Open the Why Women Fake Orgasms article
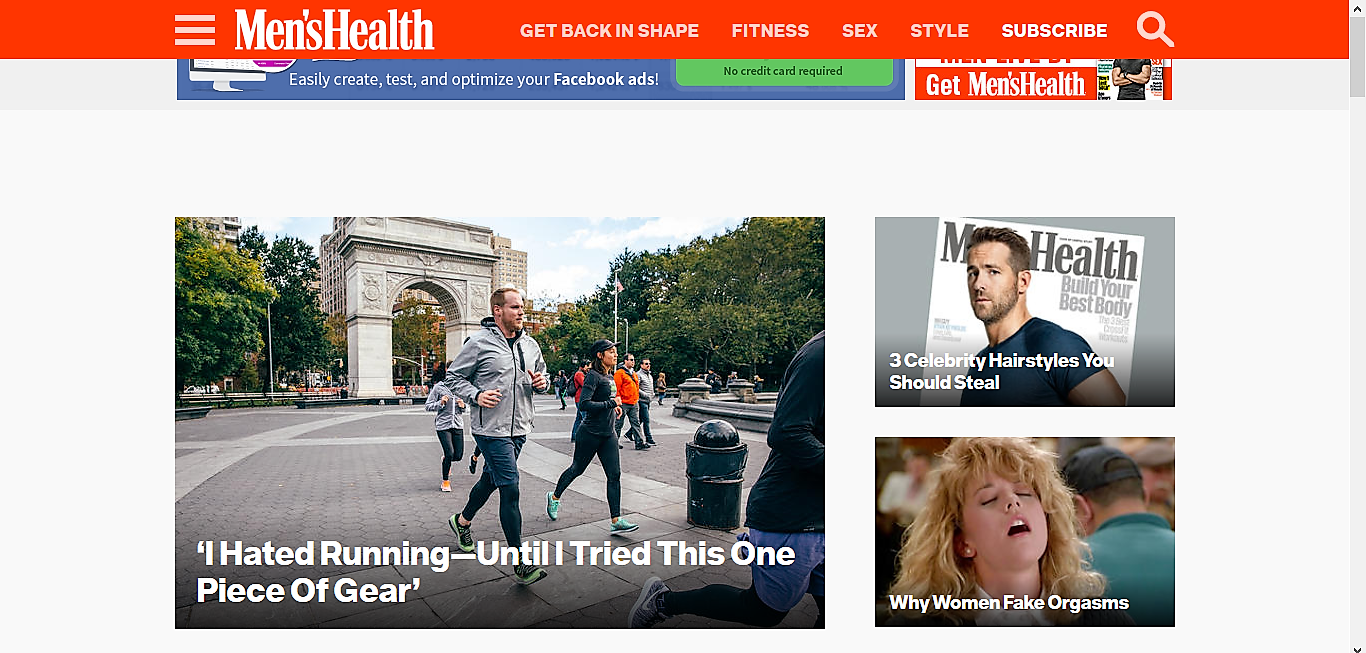The image size is (1366, 653). click(1009, 603)
